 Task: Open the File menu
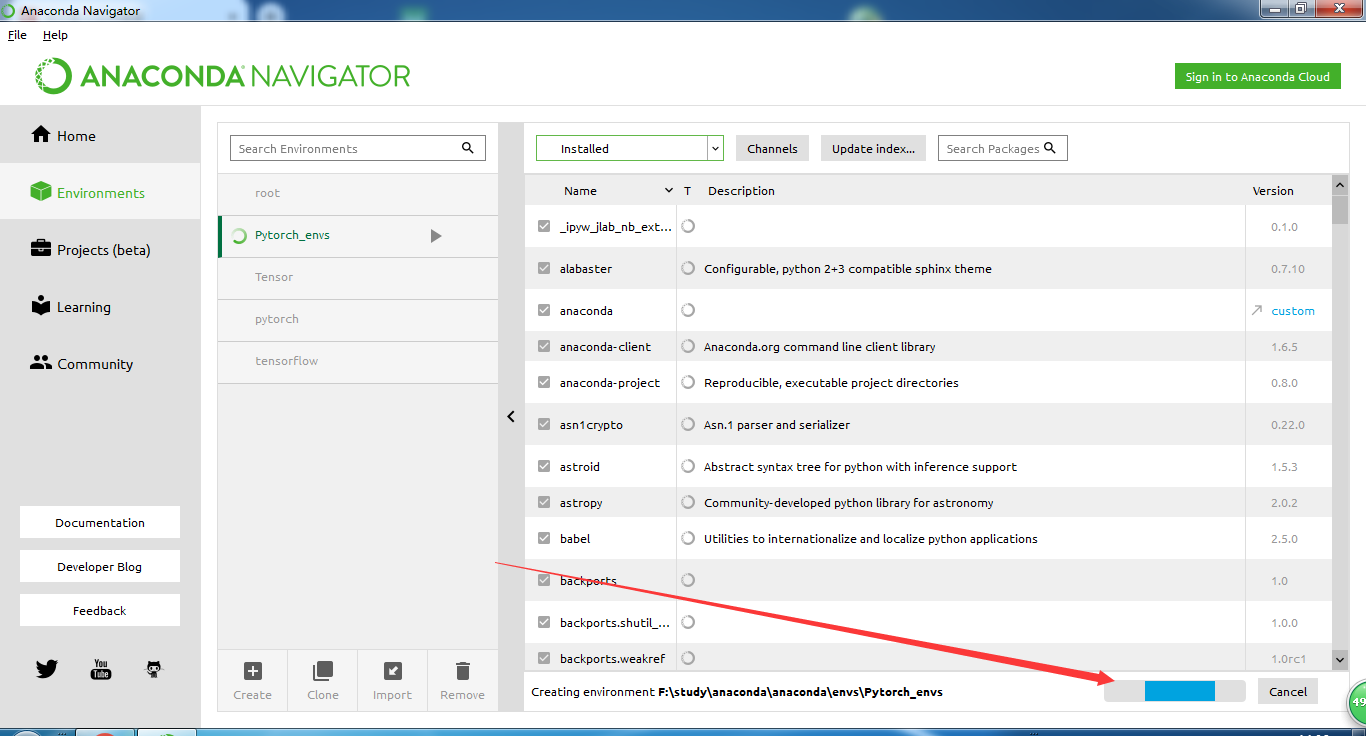pyautogui.click(x=18, y=35)
